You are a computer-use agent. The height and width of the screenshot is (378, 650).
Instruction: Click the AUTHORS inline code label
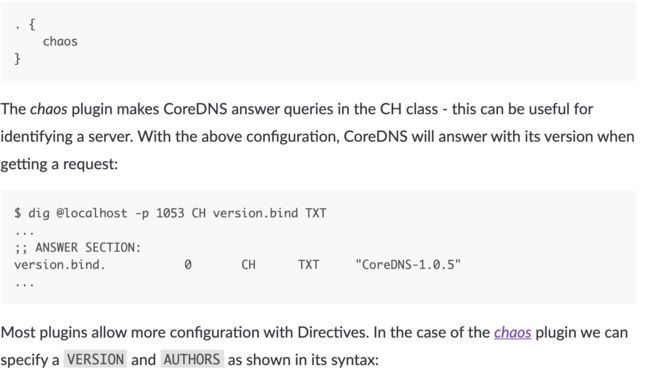tap(192, 359)
